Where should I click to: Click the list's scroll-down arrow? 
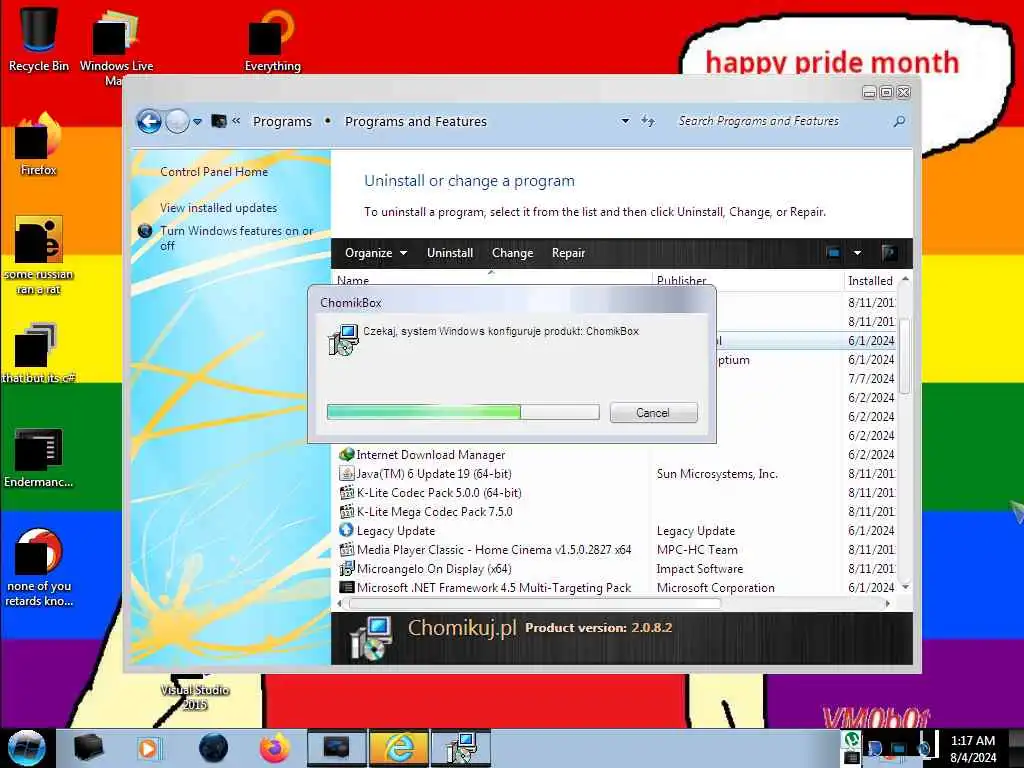click(905, 587)
